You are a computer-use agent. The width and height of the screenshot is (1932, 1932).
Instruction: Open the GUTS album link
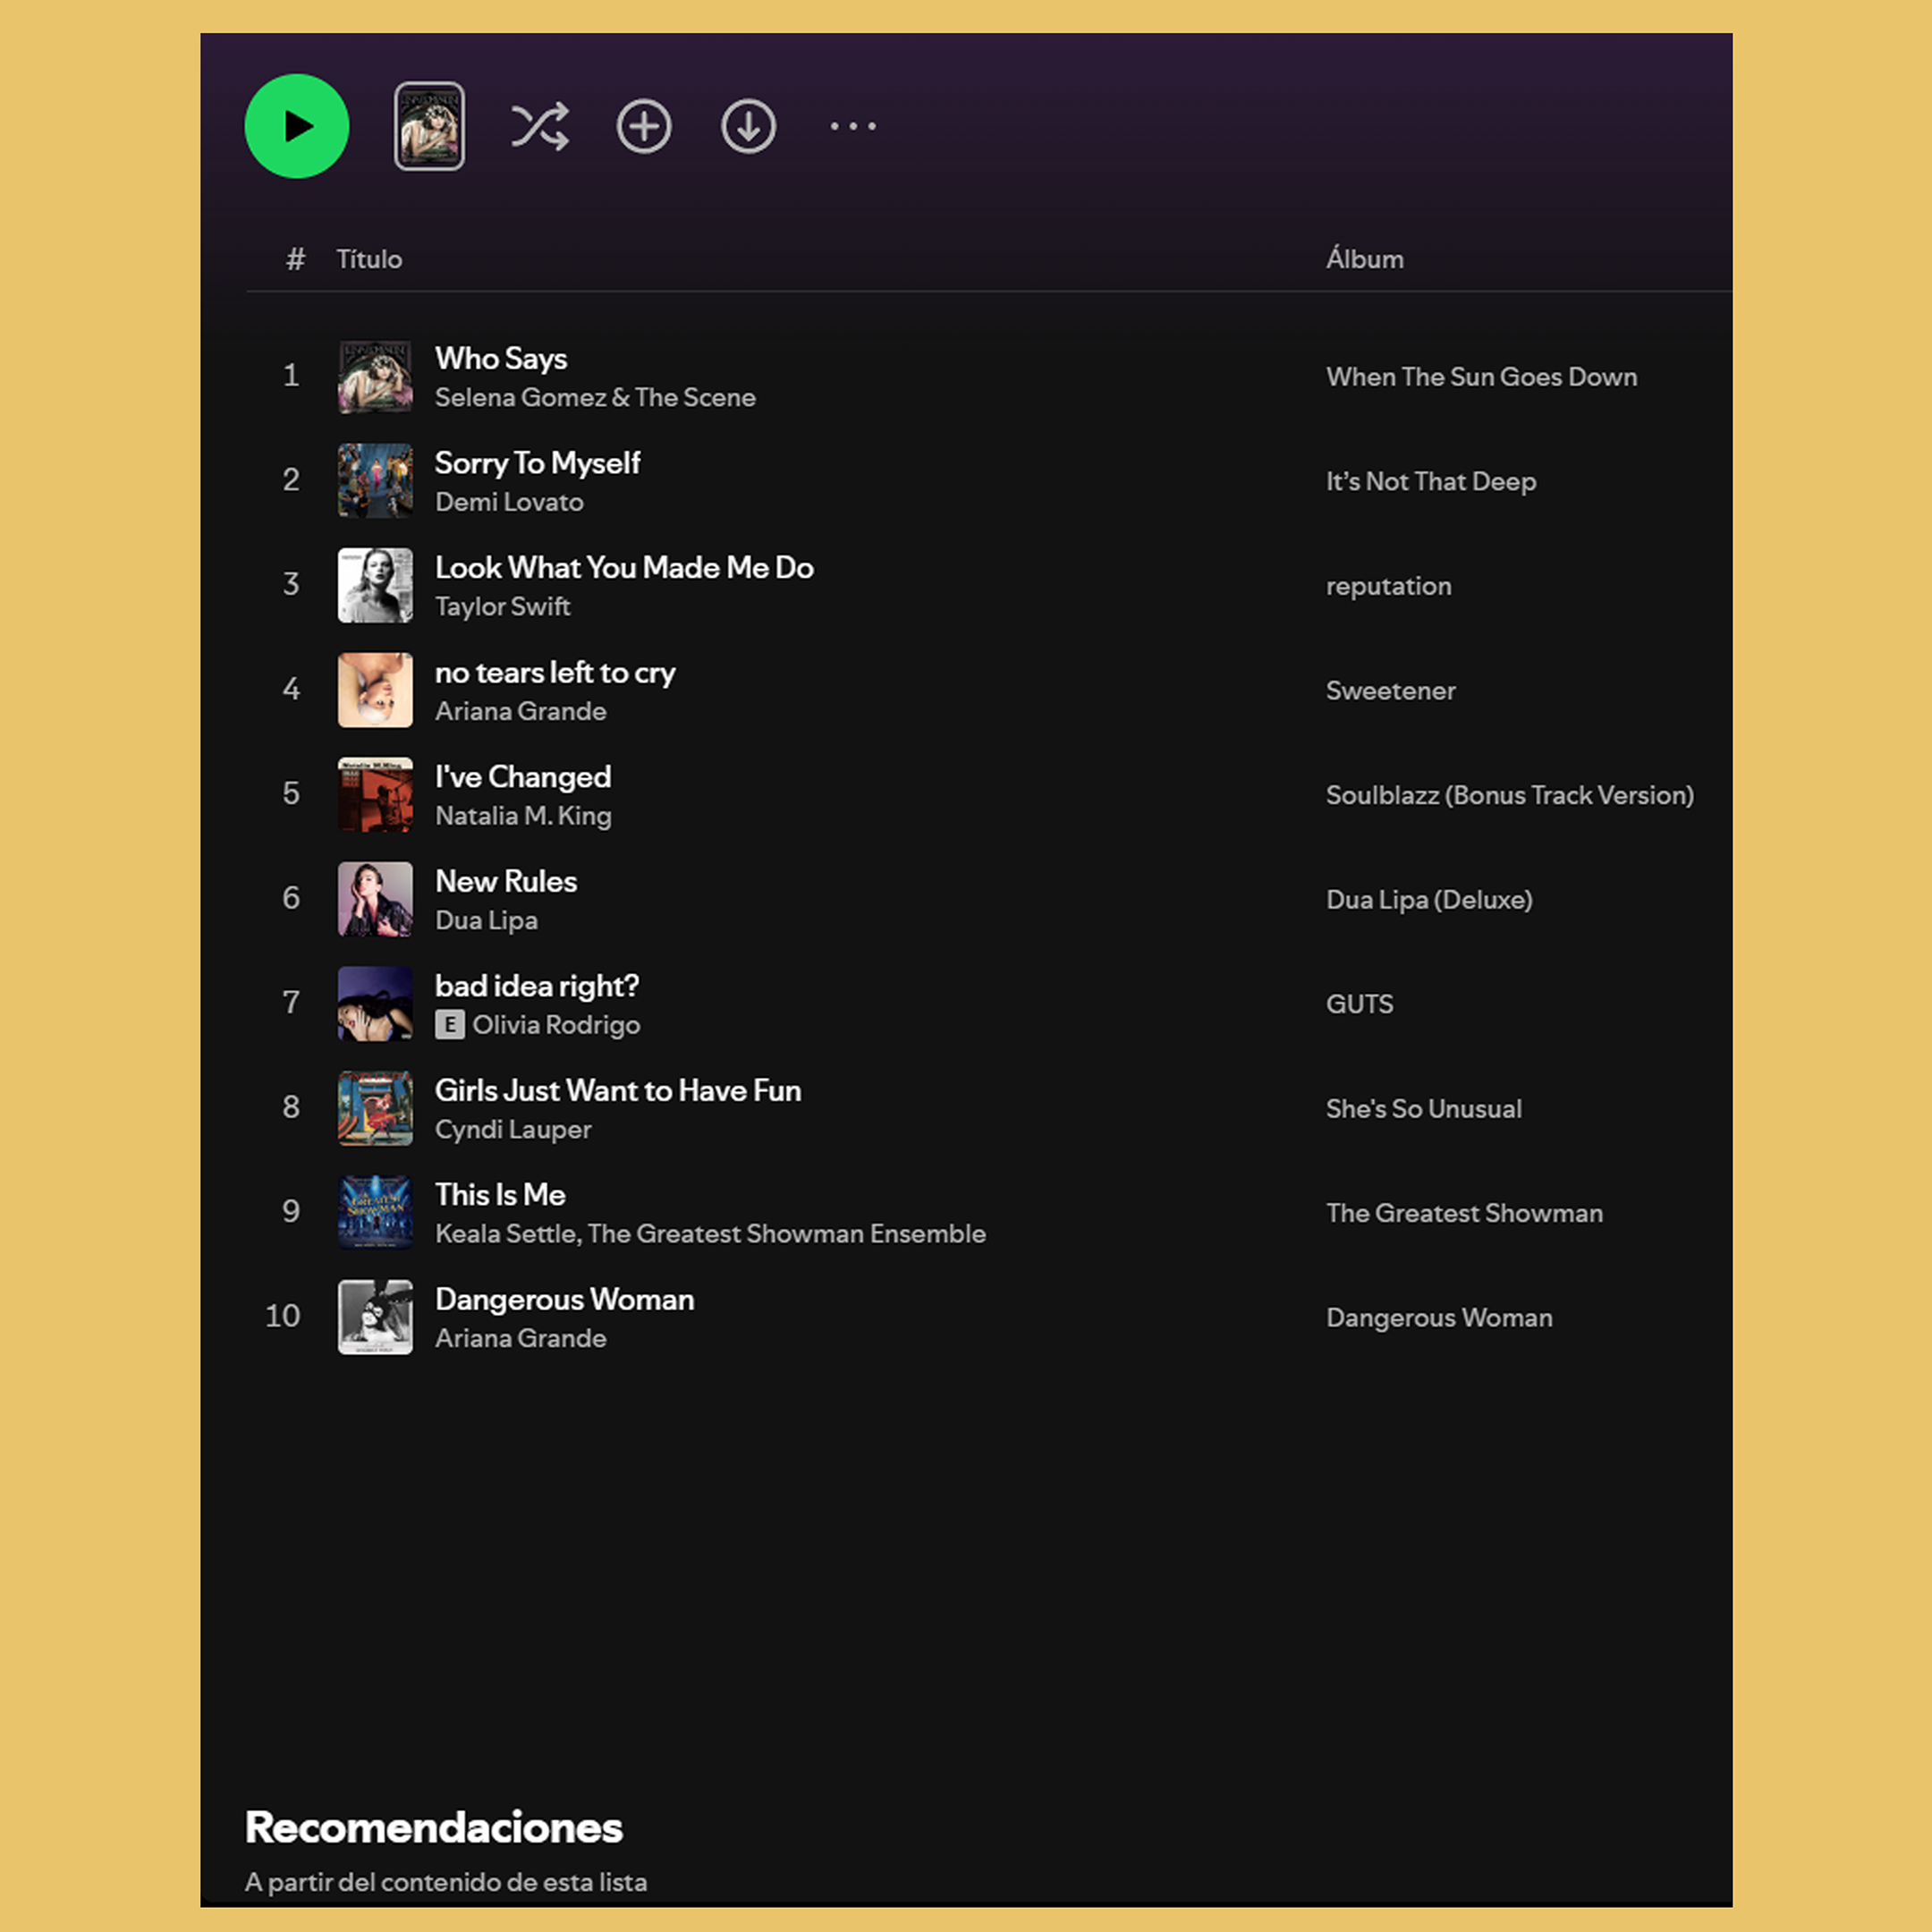tap(1359, 1004)
